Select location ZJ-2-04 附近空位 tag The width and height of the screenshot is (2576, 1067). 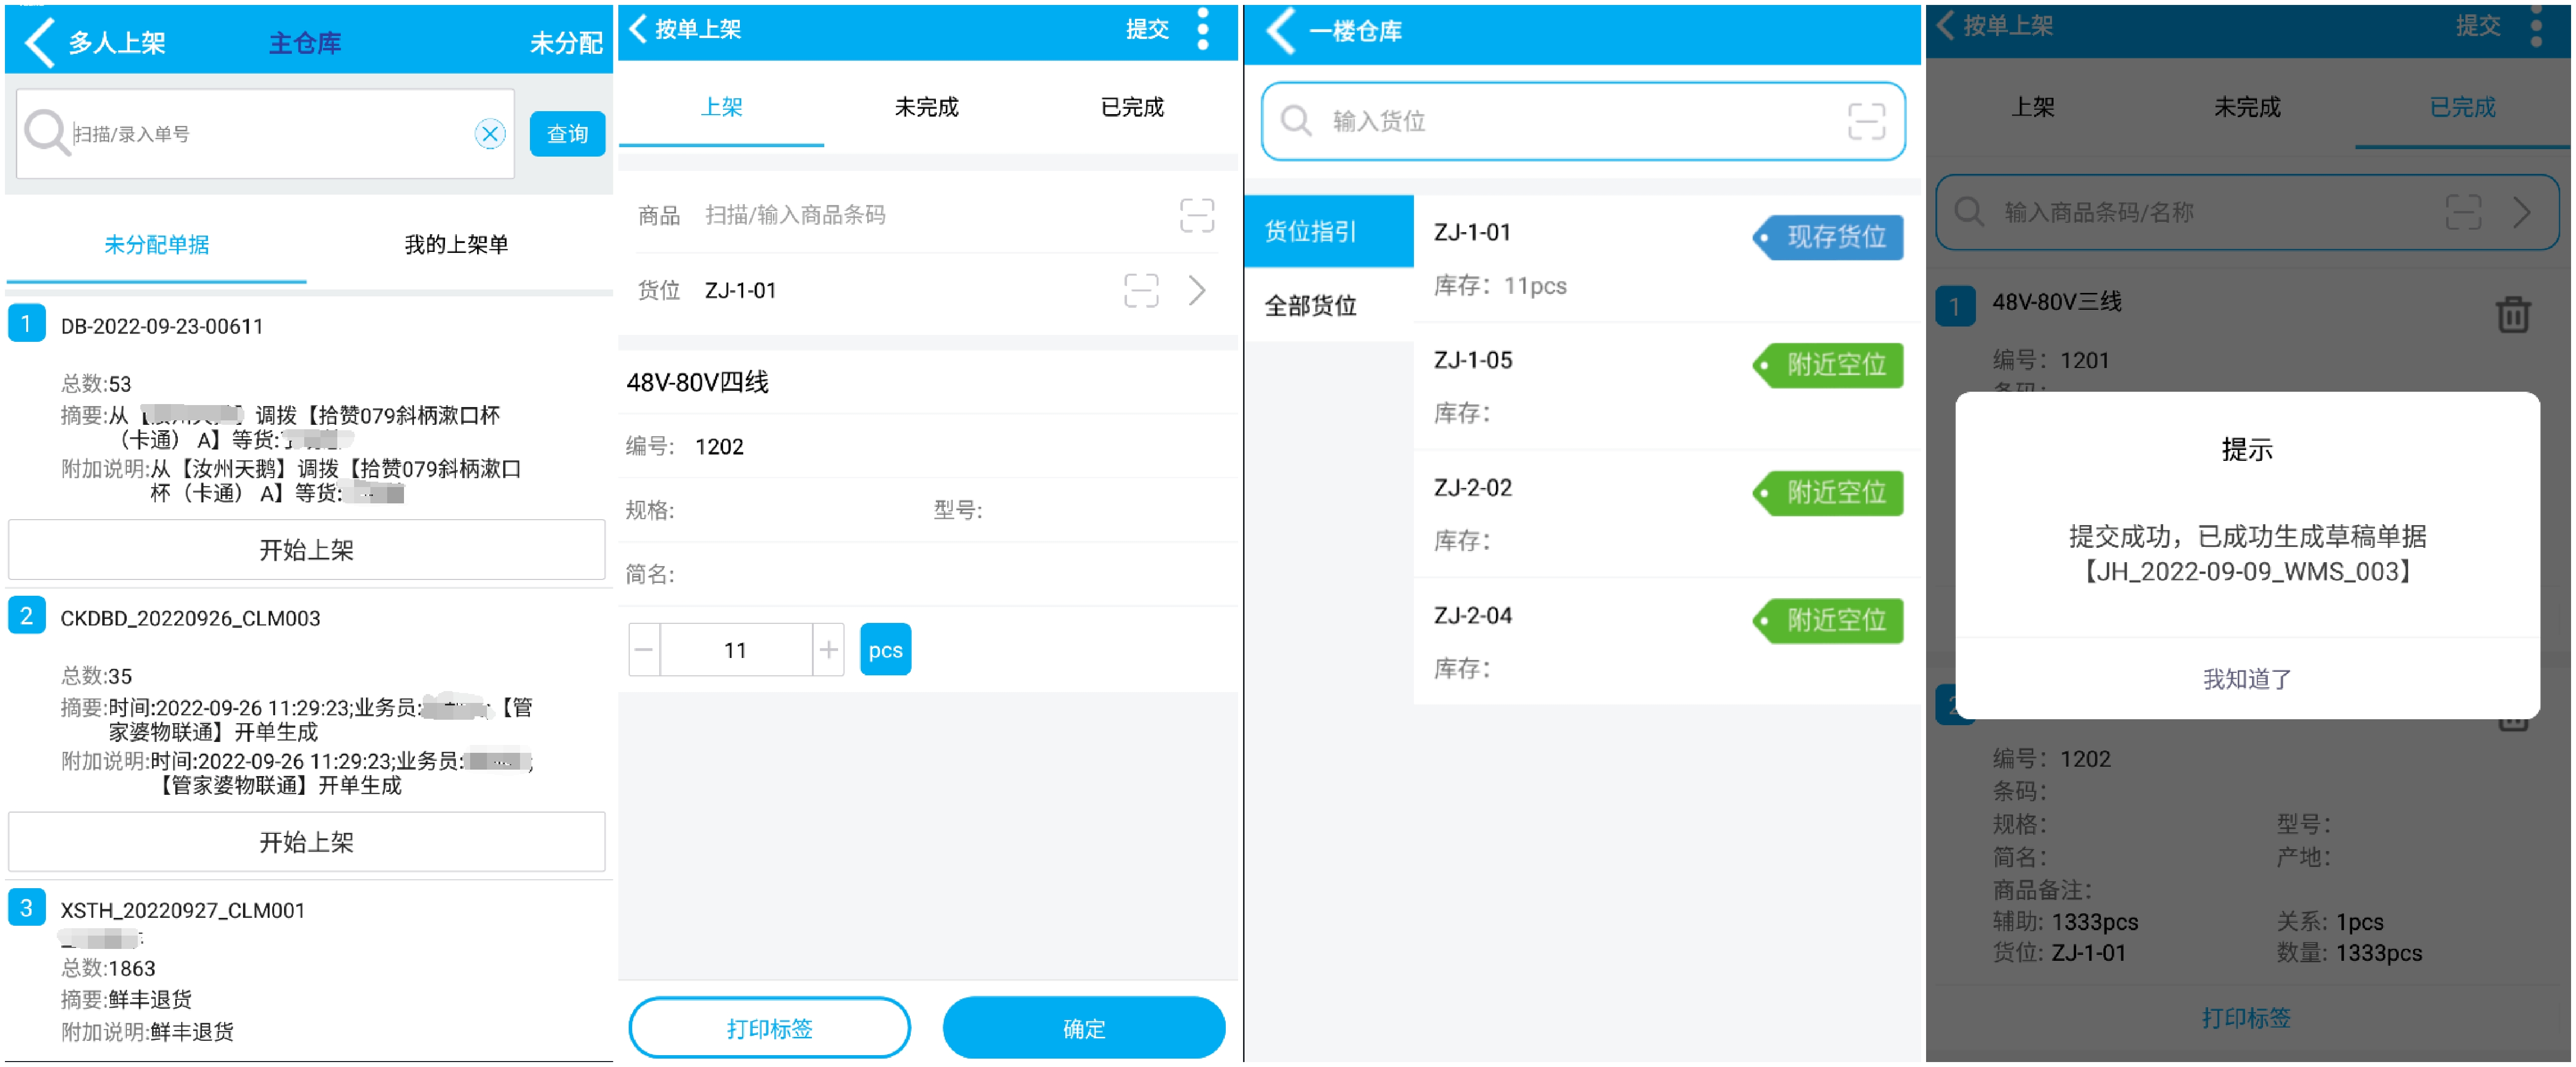pyautogui.click(x=1828, y=621)
